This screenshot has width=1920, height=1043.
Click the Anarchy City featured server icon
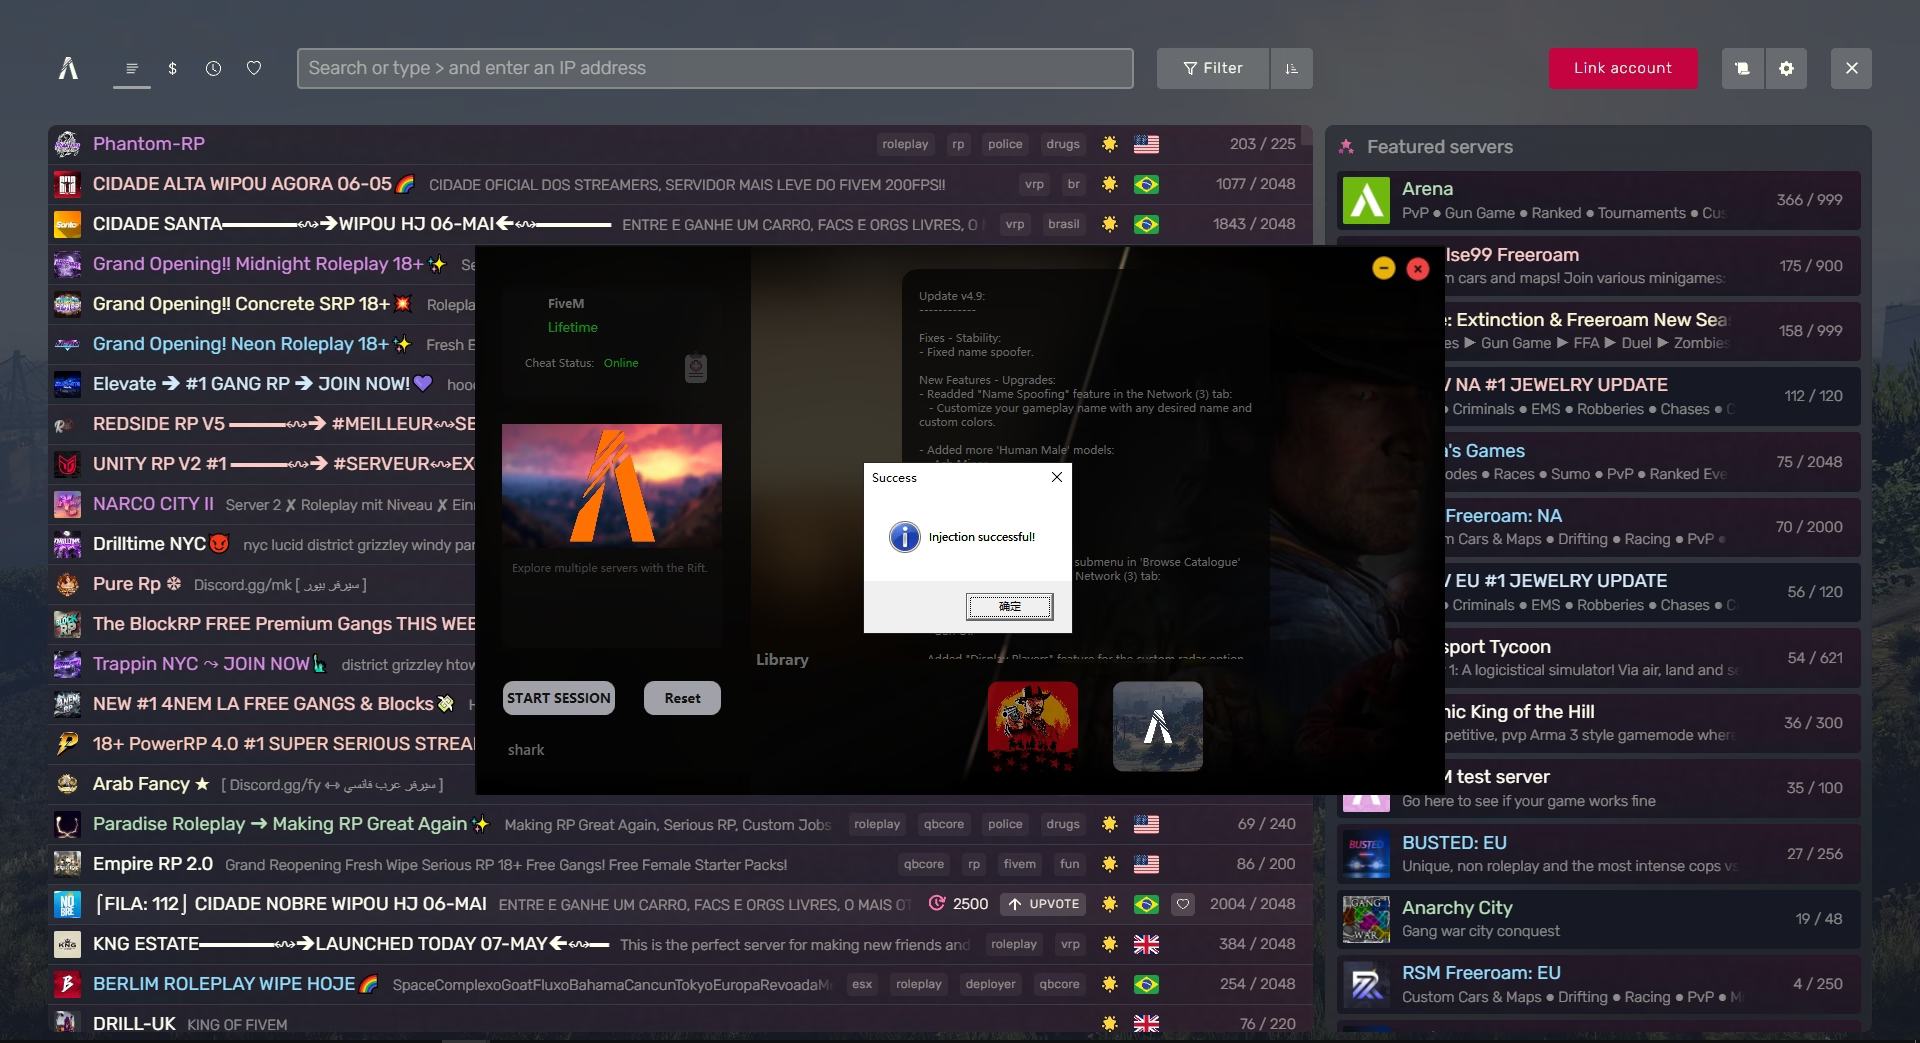pyautogui.click(x=1366, y=919)
